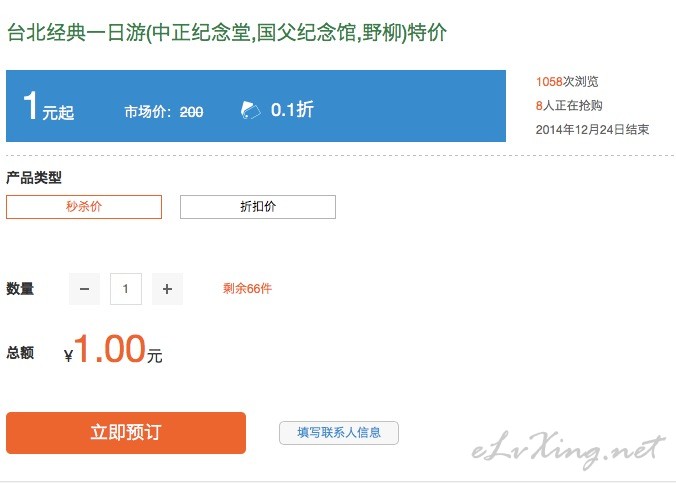This screenshot has width=676, height=483.
Task: Click the 0.1折 discount label
Action: tap(292, 110)
